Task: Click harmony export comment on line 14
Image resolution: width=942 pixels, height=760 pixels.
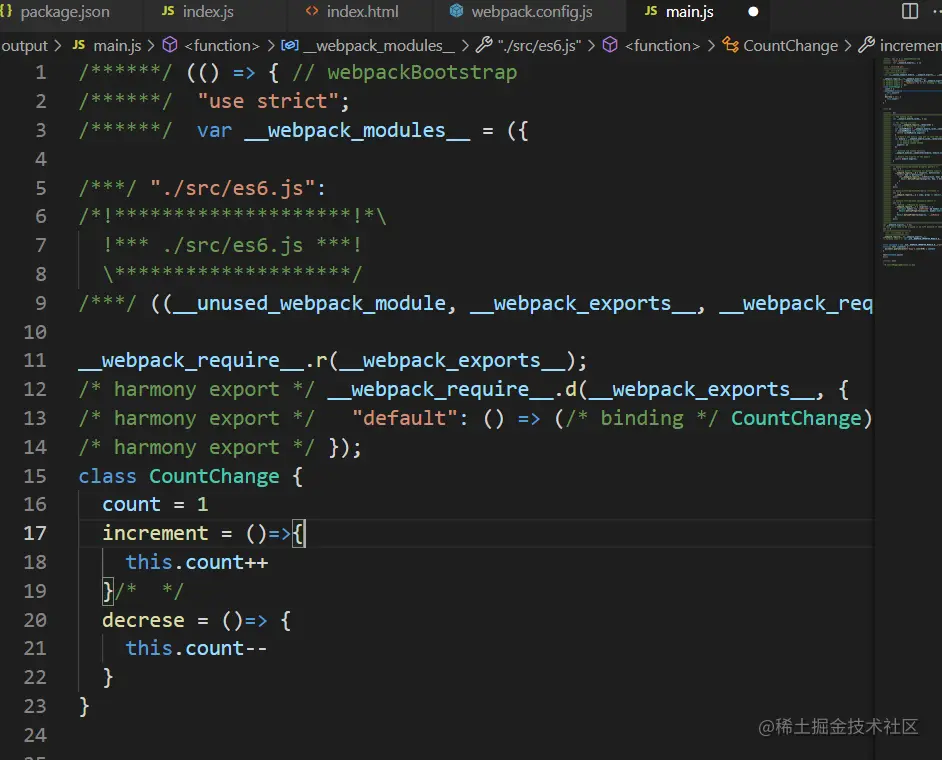Action: 196,448
